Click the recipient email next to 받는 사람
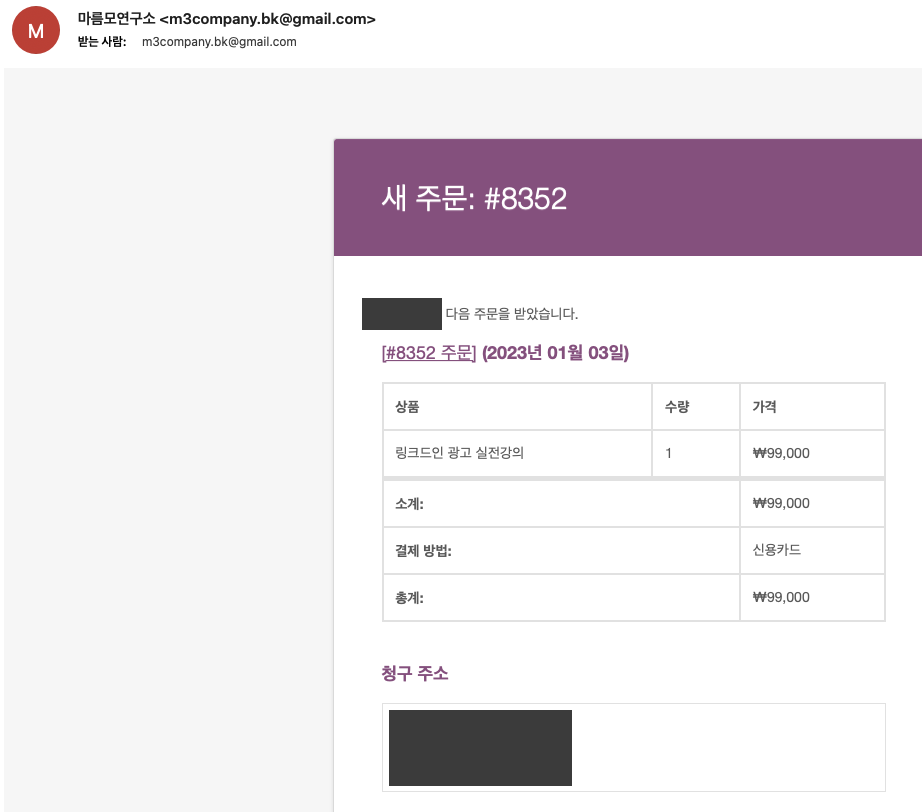This screenshot has width=922, height=812. pyautogui.click(x=218, y=42)
